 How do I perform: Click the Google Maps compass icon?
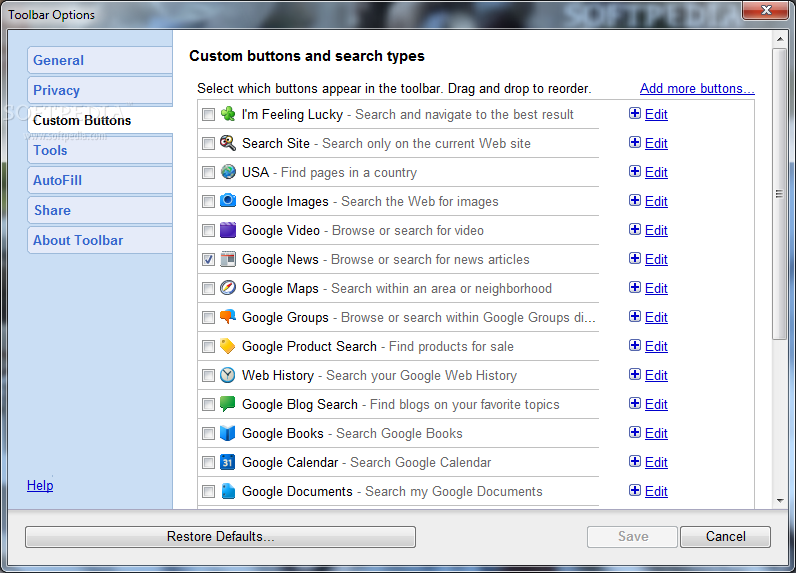[x=228, y=288]
